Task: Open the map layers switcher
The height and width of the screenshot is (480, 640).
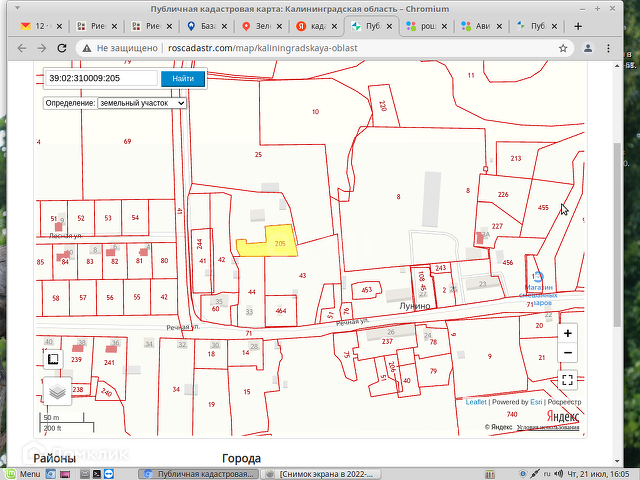Action: click(x=58, y=391)
